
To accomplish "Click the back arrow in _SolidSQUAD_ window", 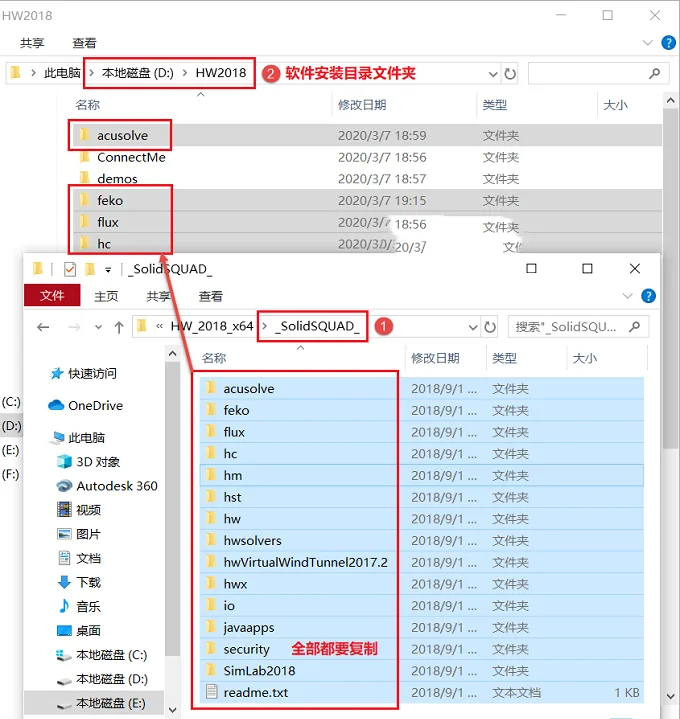I will click(x=43, y=327).
